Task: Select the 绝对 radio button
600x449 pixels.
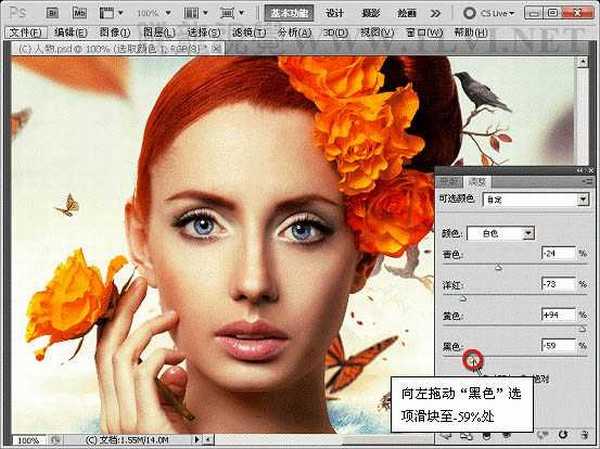Action: pyautogui.click(x=538, y=378)
